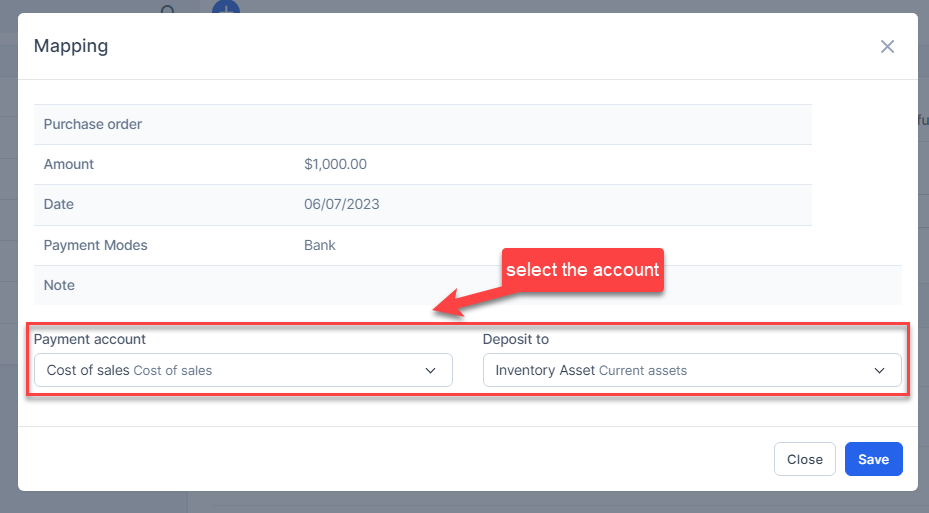
Task: Select the Purchase order row
Action: [423, 124]
